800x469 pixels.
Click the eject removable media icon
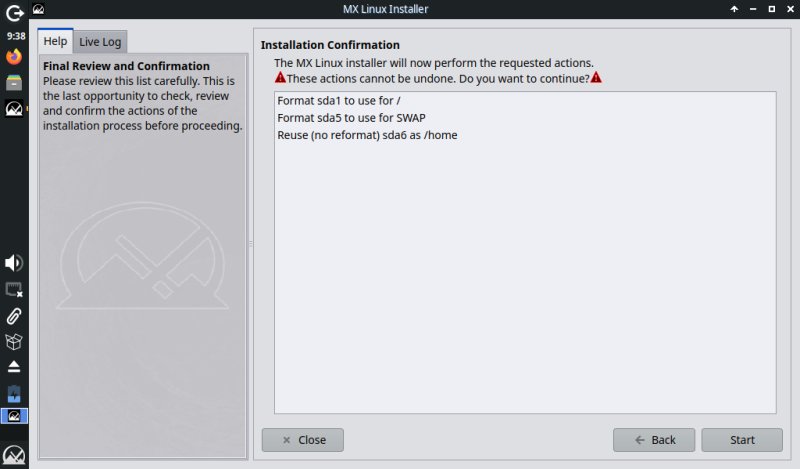[14, 367]
